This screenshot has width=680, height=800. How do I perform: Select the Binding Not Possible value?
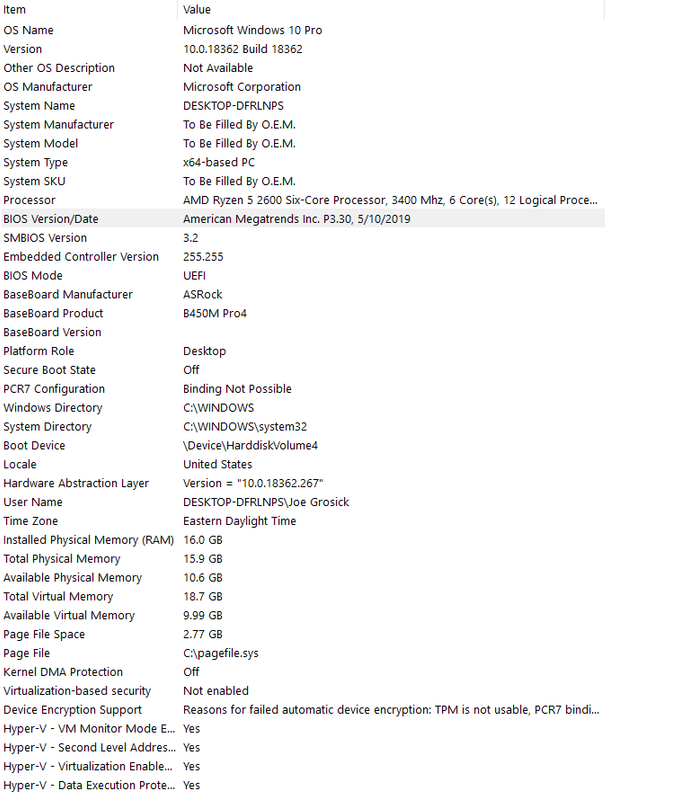pyautogui.click(x=237, y=389)
